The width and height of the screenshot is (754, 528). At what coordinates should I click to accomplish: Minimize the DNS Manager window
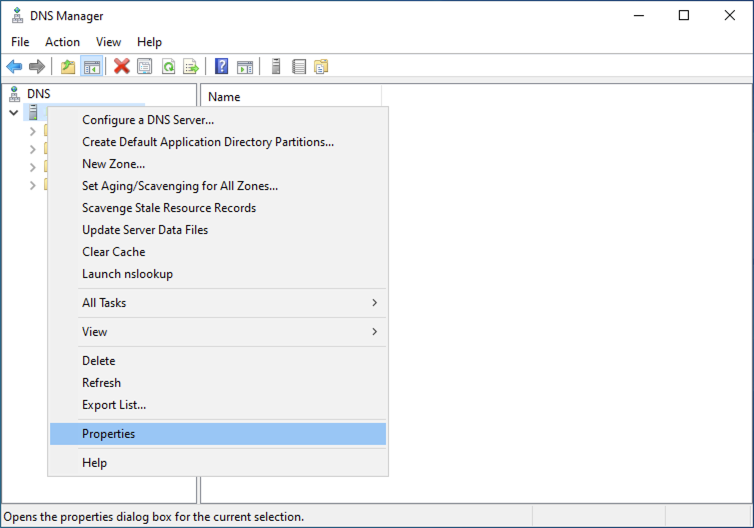(639, 15)
